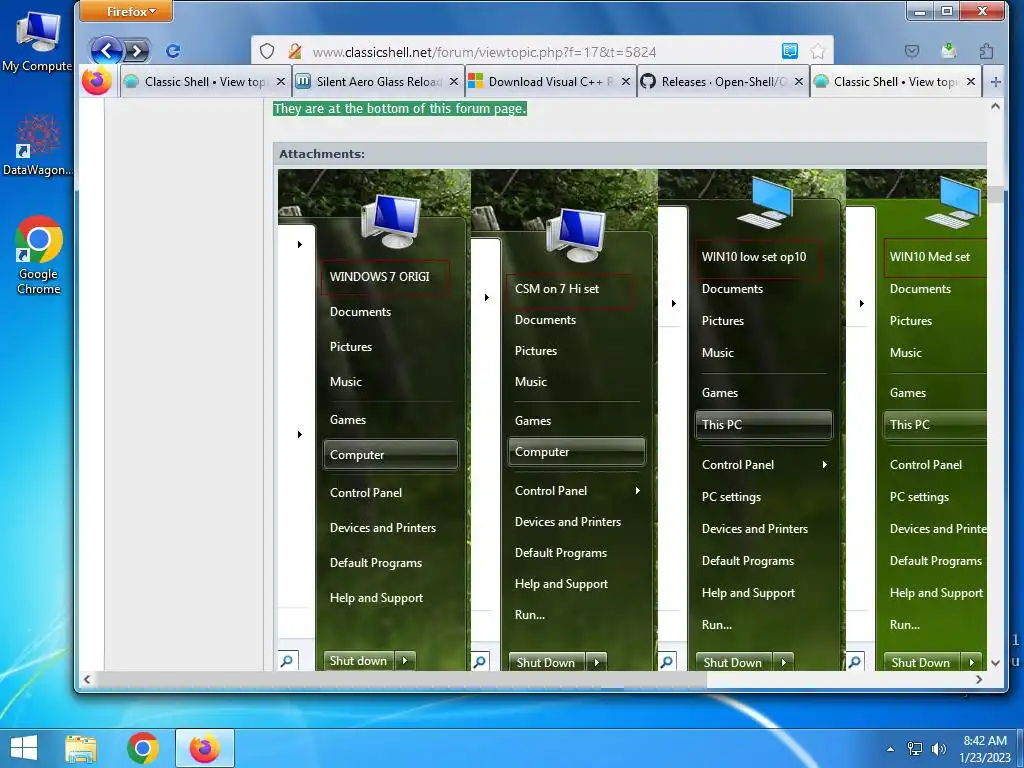Close the Releases Open-Shell tab
Viewport: 1024px width, 768px height.
(798, 82)
